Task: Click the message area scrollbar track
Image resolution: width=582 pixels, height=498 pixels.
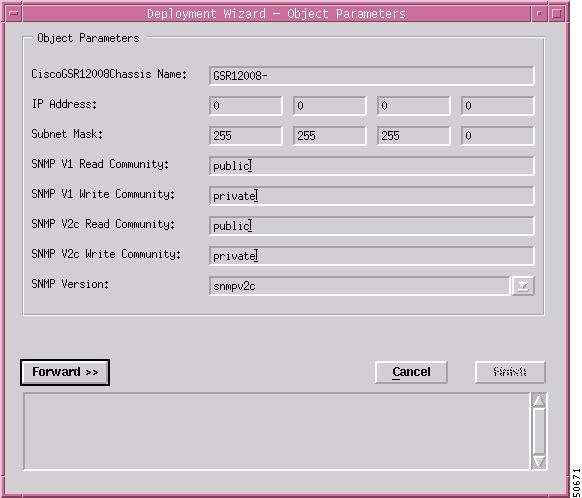Action: [x=539, y=431]
